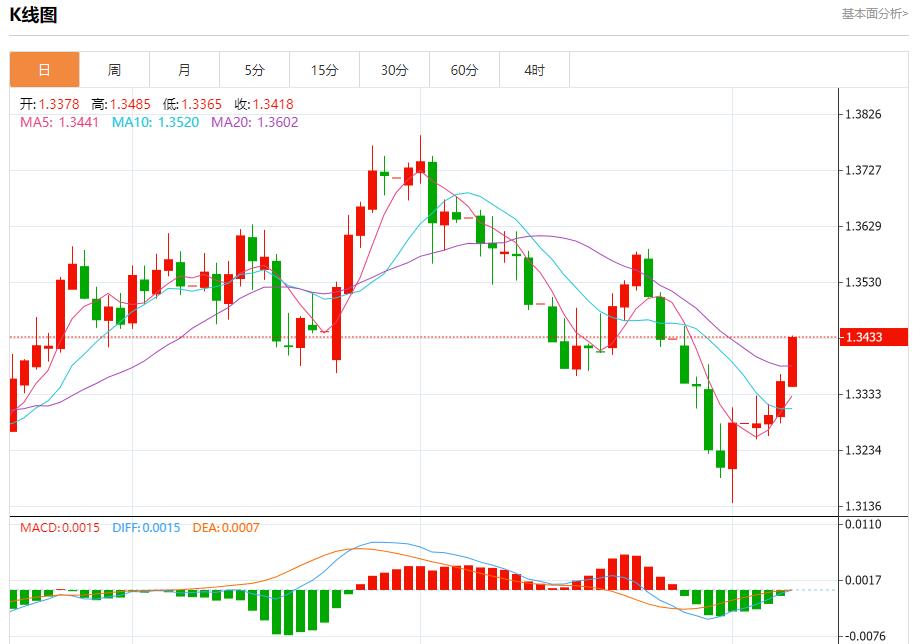The image size is (913, 644).
Task: Select the 5分 interval tab
Action: click(x=253, y=70)
